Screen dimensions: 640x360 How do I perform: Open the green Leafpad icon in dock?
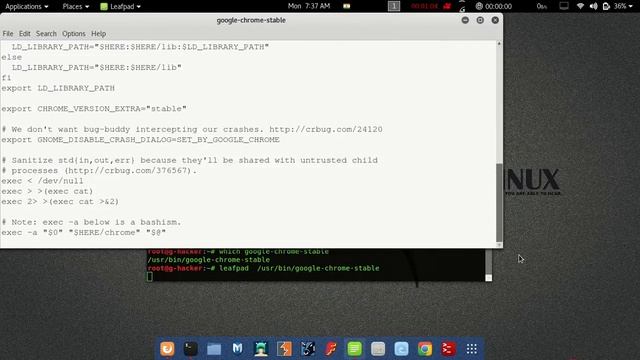click(x=354, y=349)
